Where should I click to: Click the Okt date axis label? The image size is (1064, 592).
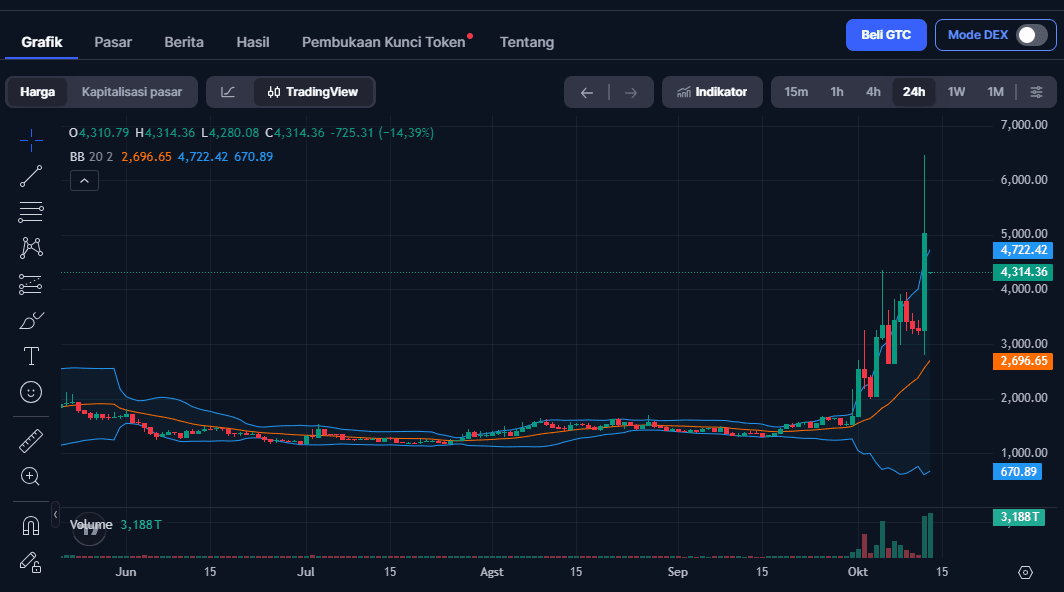(858, 572)
